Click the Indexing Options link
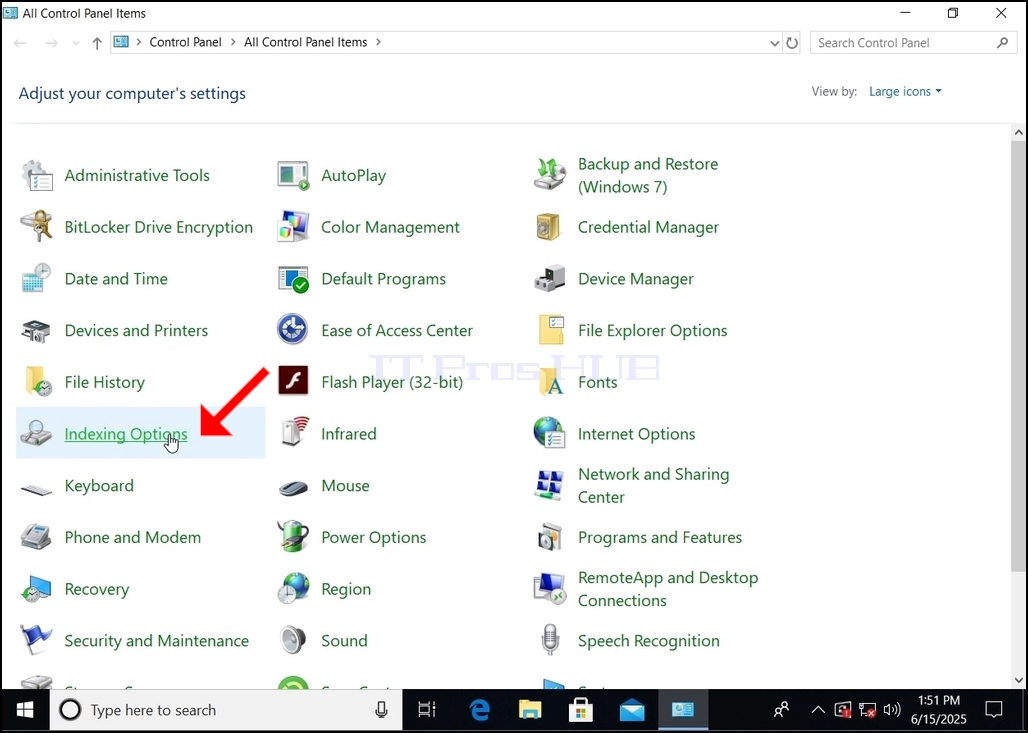The image size is (1028, 733). (x=126, y=433)
